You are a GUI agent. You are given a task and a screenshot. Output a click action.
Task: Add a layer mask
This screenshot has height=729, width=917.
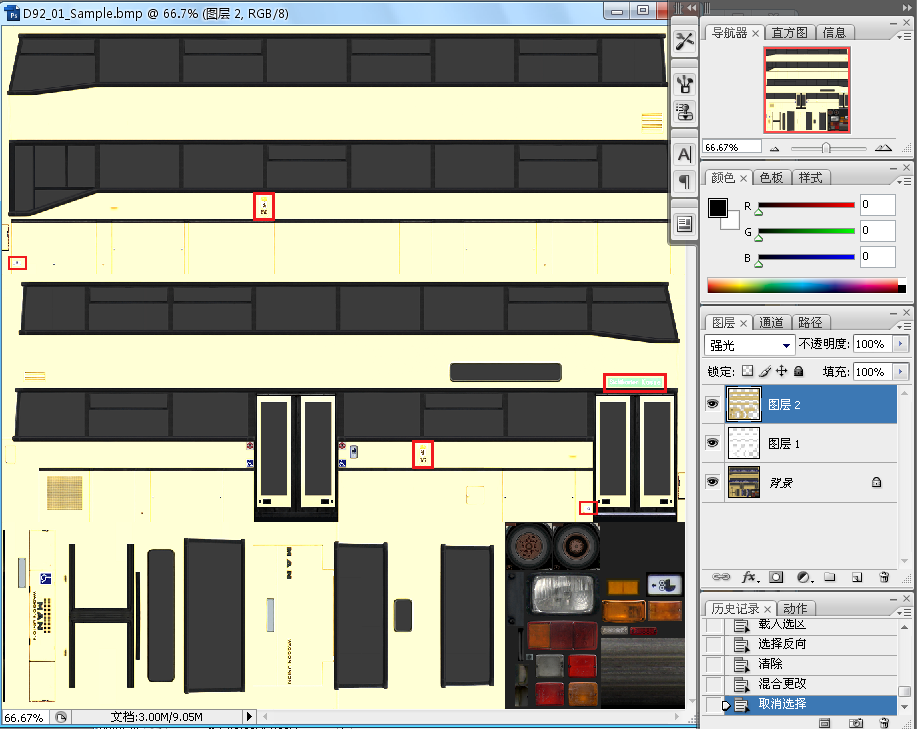[776, 577]
